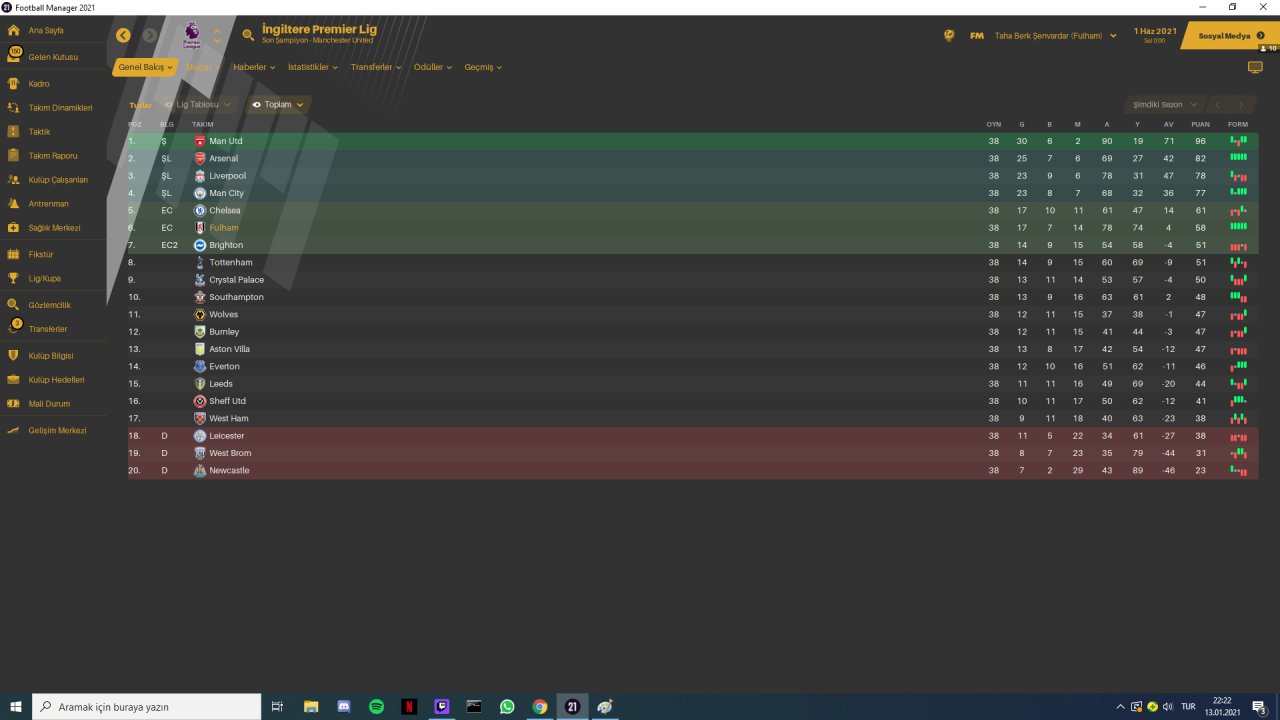The width and height of the screenshot is (1280, 720).
Task: Expand the Geçmiş dropdown
Action: 483,67
